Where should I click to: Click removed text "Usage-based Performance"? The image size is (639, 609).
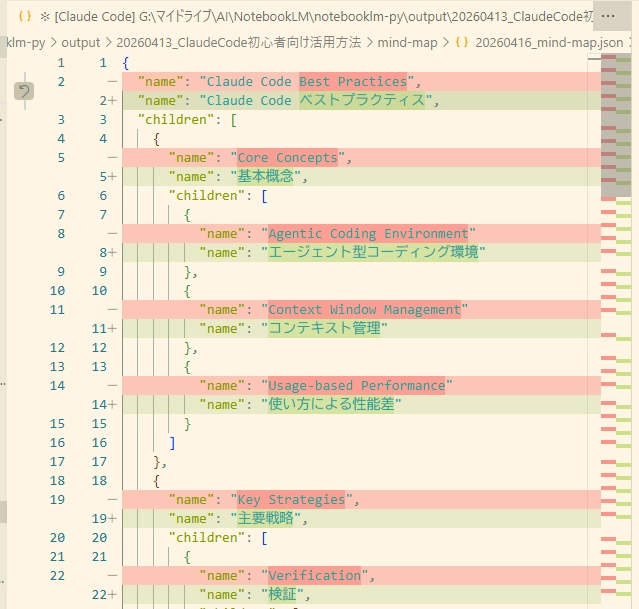(x=357, y=385)
